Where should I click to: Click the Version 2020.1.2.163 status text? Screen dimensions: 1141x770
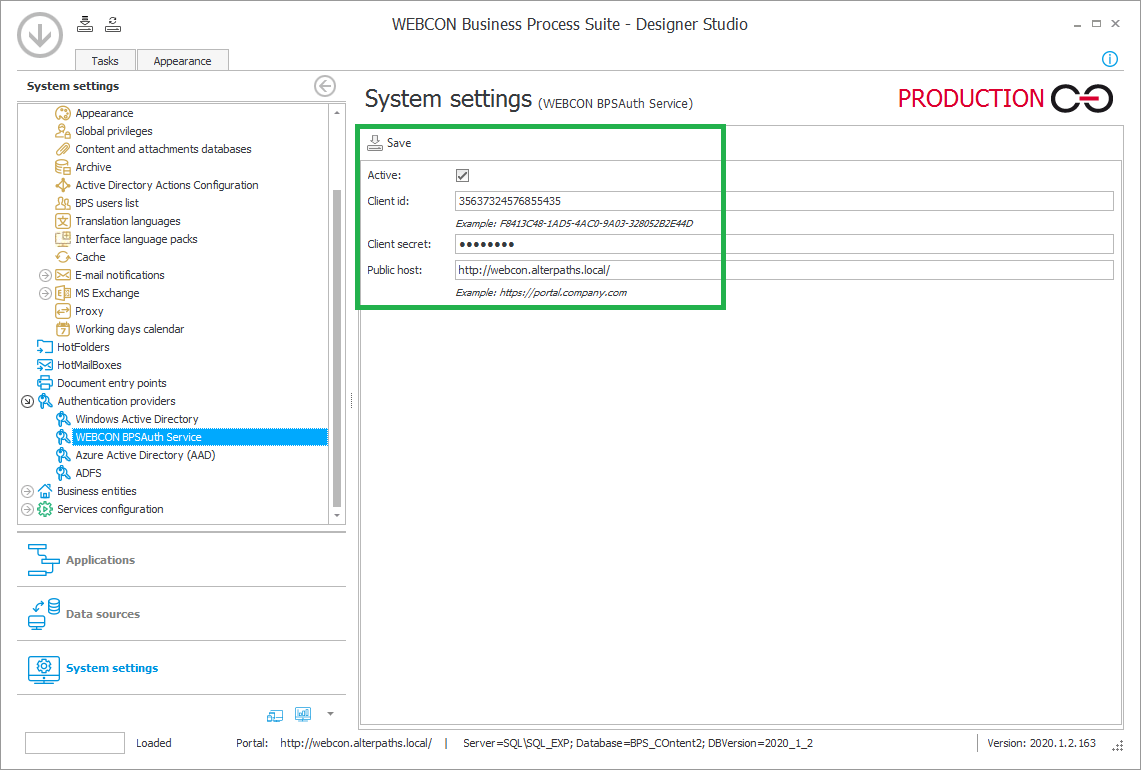pyautogui.click(x=1041, y=743)
